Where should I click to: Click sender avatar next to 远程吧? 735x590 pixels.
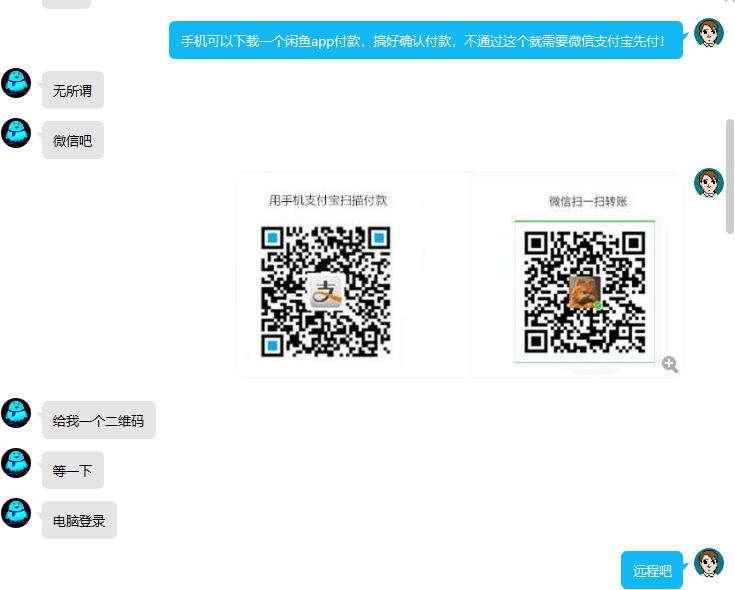click(709, 563)
